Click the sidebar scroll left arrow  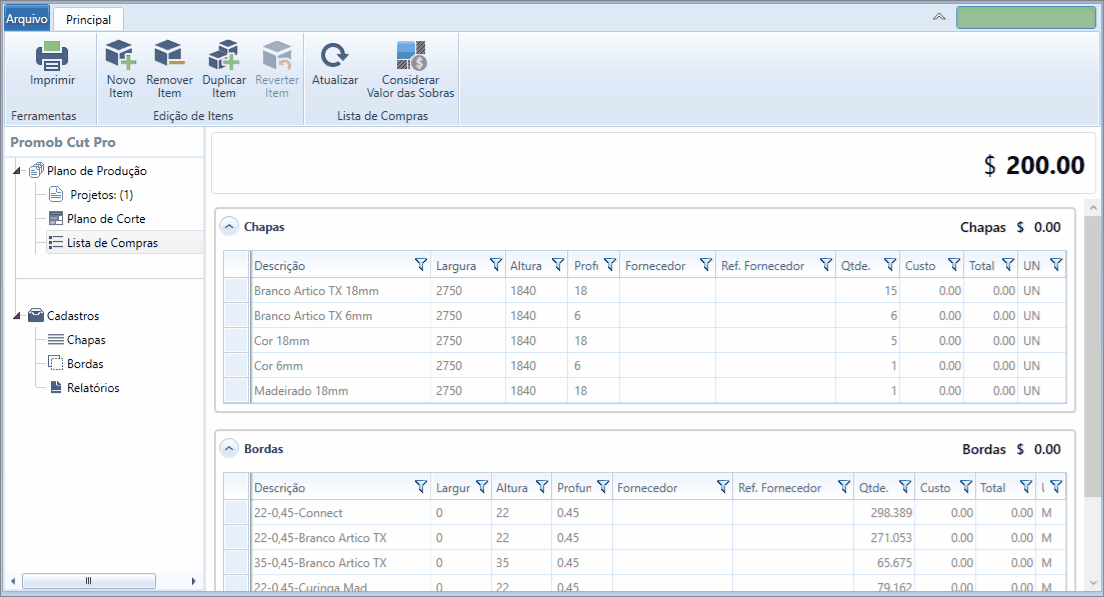13,581
